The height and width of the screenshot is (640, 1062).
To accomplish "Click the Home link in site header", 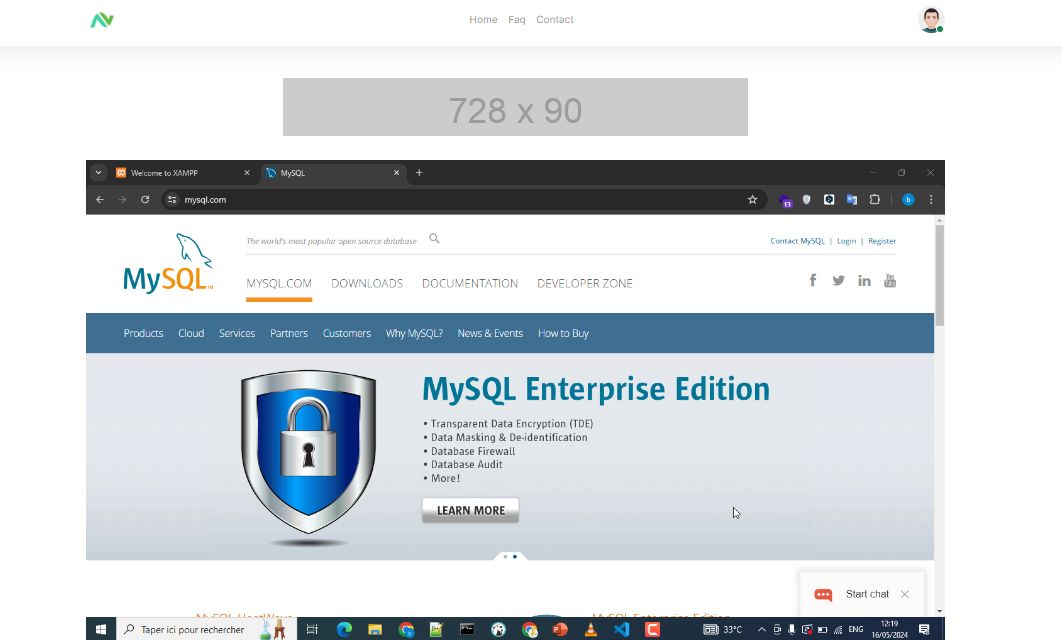I will 484,20.
